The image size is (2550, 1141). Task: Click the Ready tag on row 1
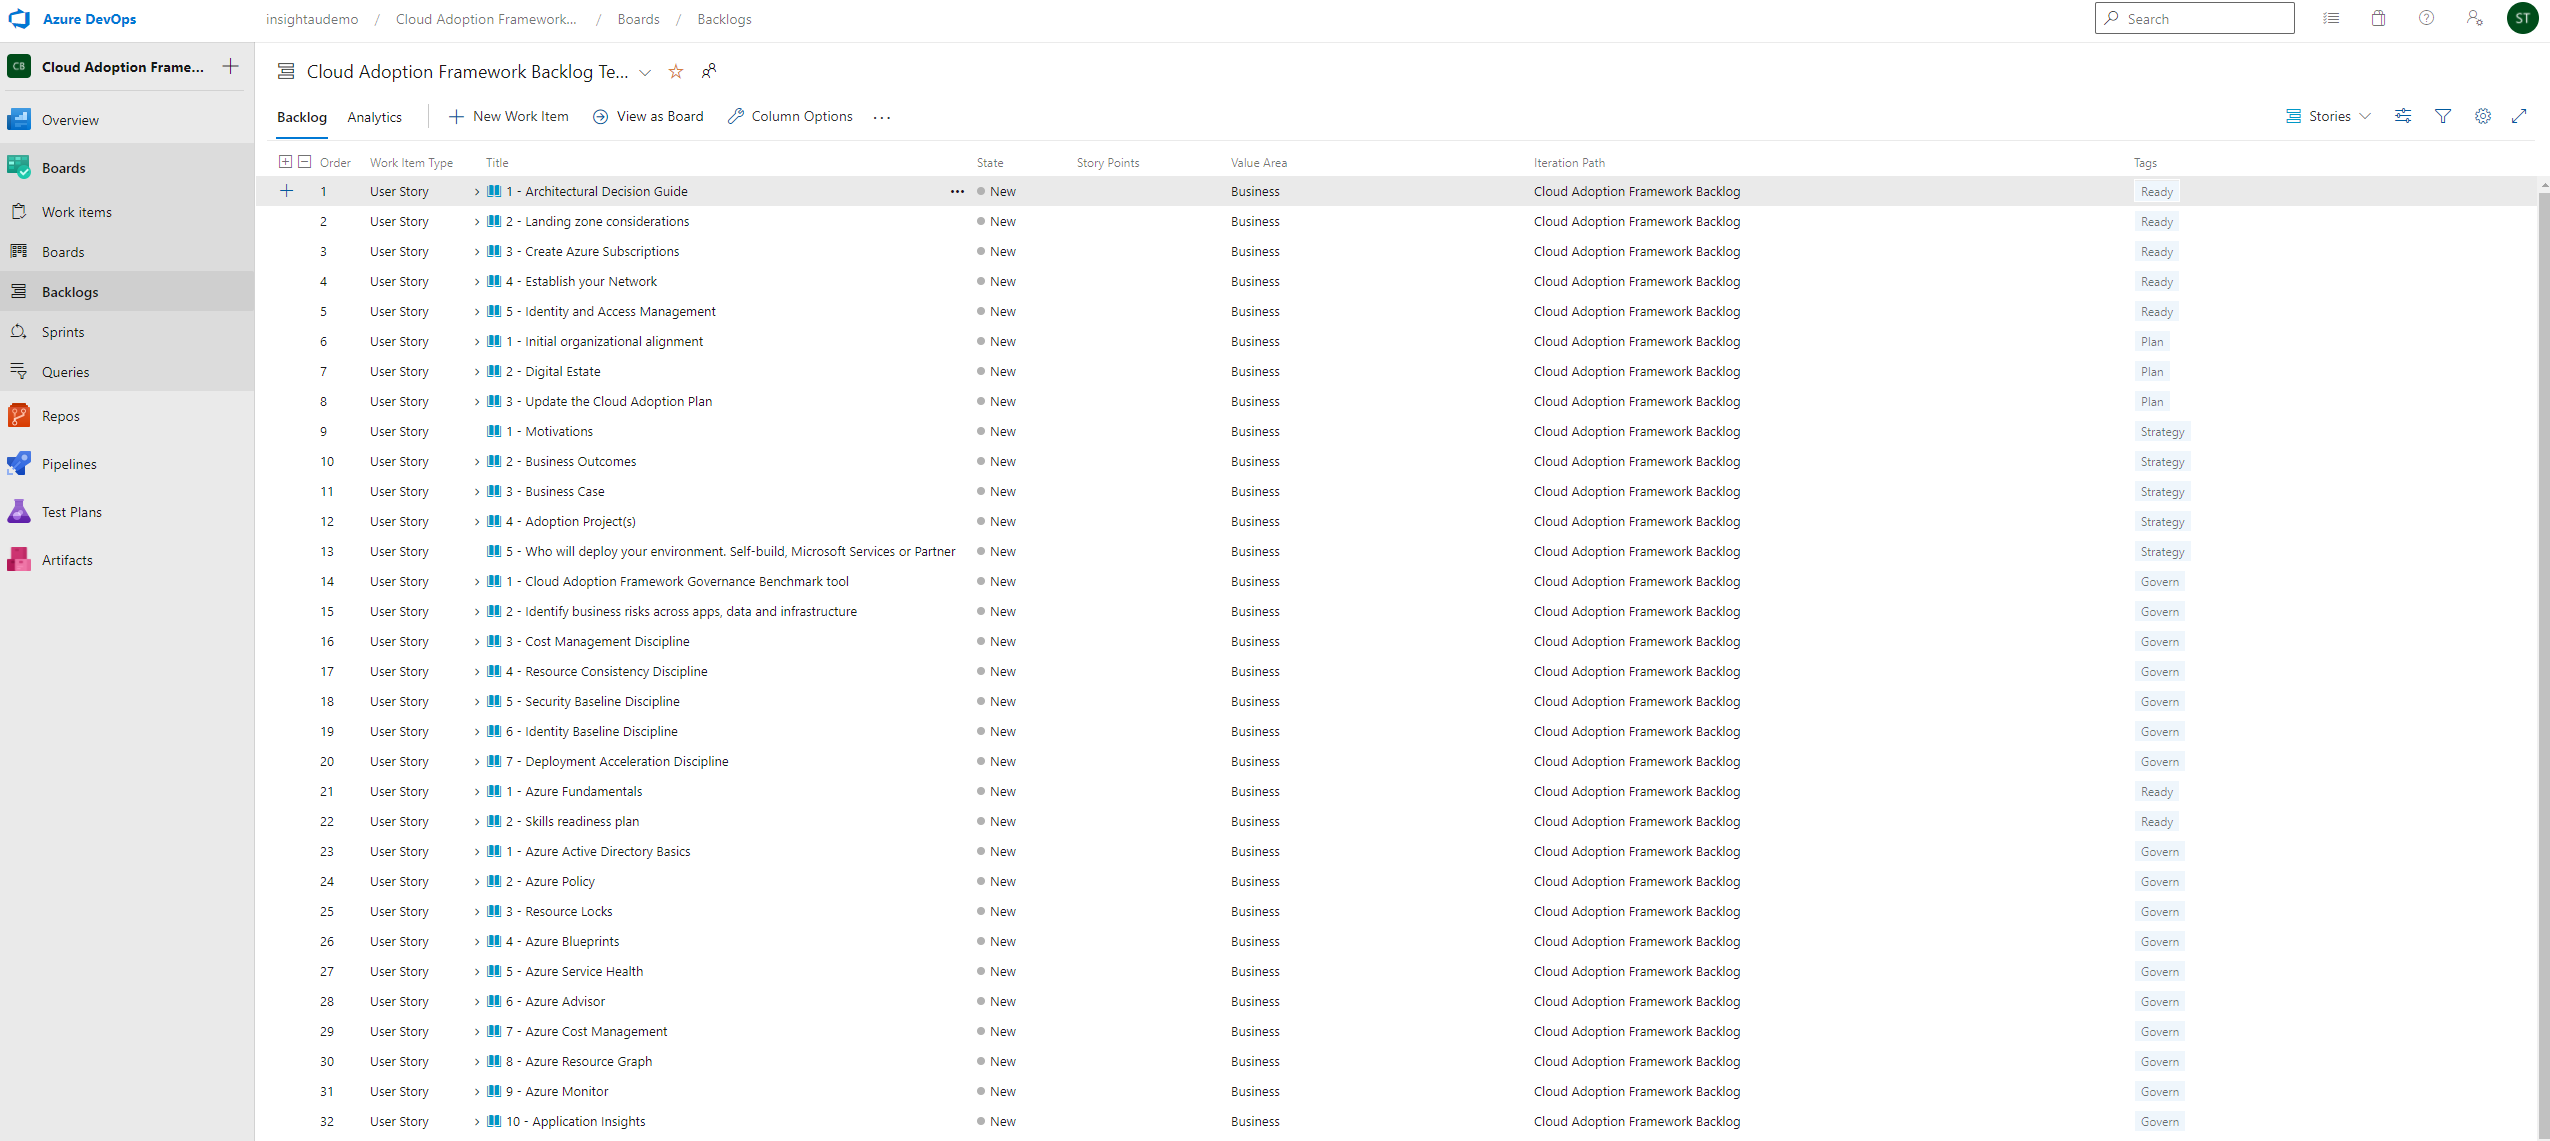pos(2156,192)
